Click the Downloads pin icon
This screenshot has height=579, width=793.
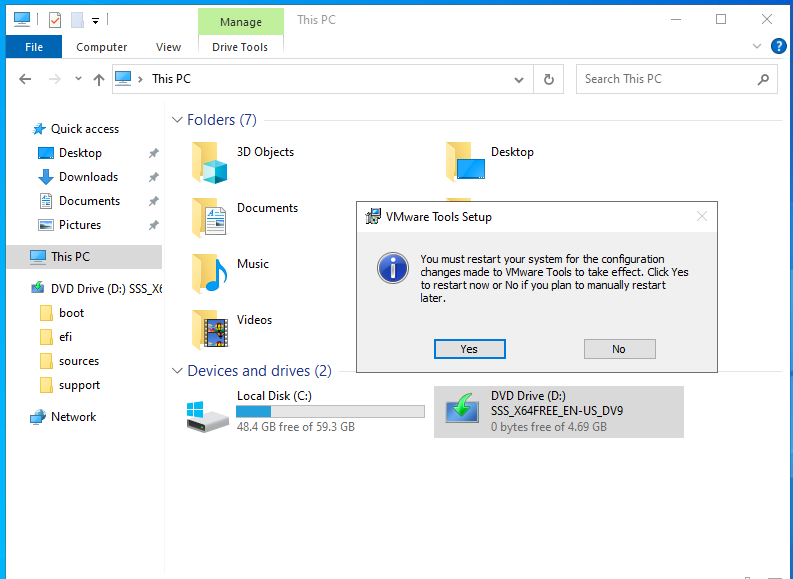click(x=154, y=177)
